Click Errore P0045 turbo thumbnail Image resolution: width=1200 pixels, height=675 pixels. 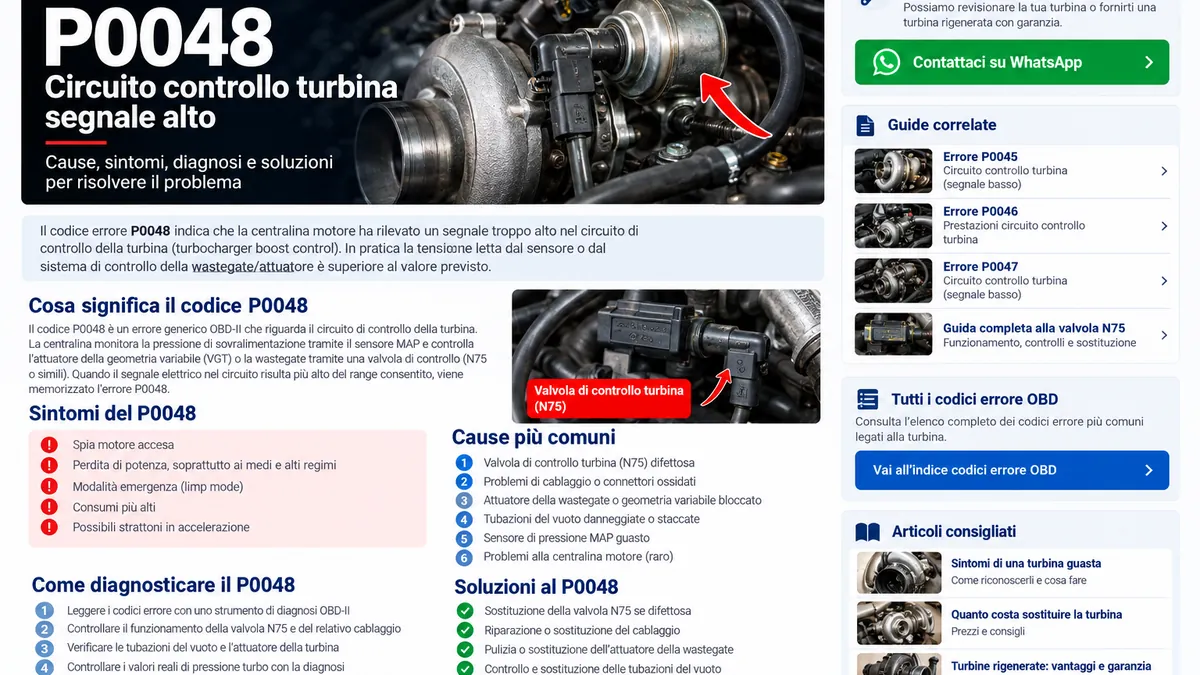(894, 171)
